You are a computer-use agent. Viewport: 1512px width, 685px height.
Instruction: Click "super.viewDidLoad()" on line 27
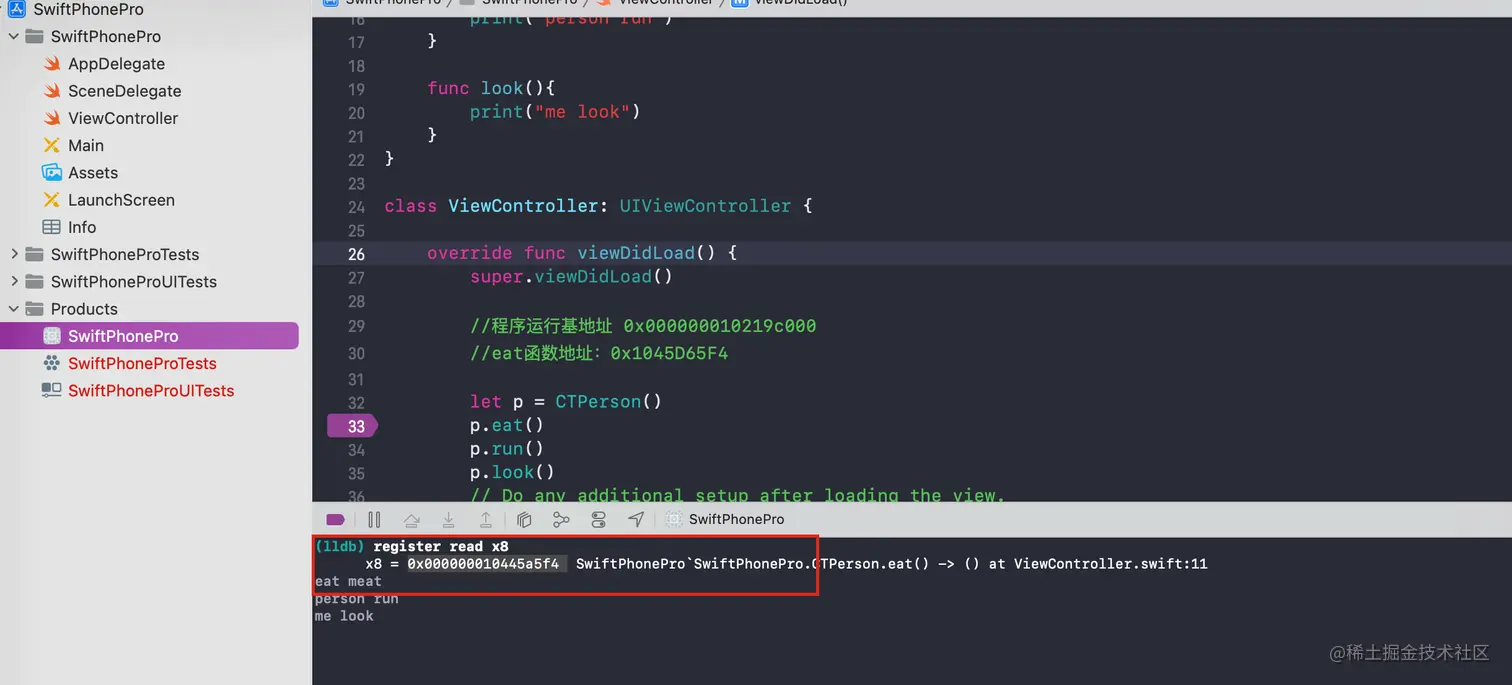(x=571, y=277)
